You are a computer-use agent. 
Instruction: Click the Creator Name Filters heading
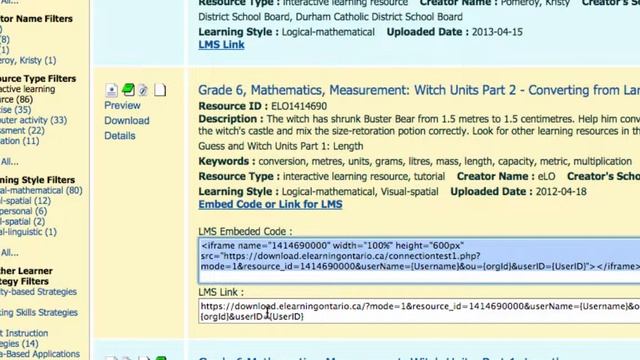click(x=36, y=19)
